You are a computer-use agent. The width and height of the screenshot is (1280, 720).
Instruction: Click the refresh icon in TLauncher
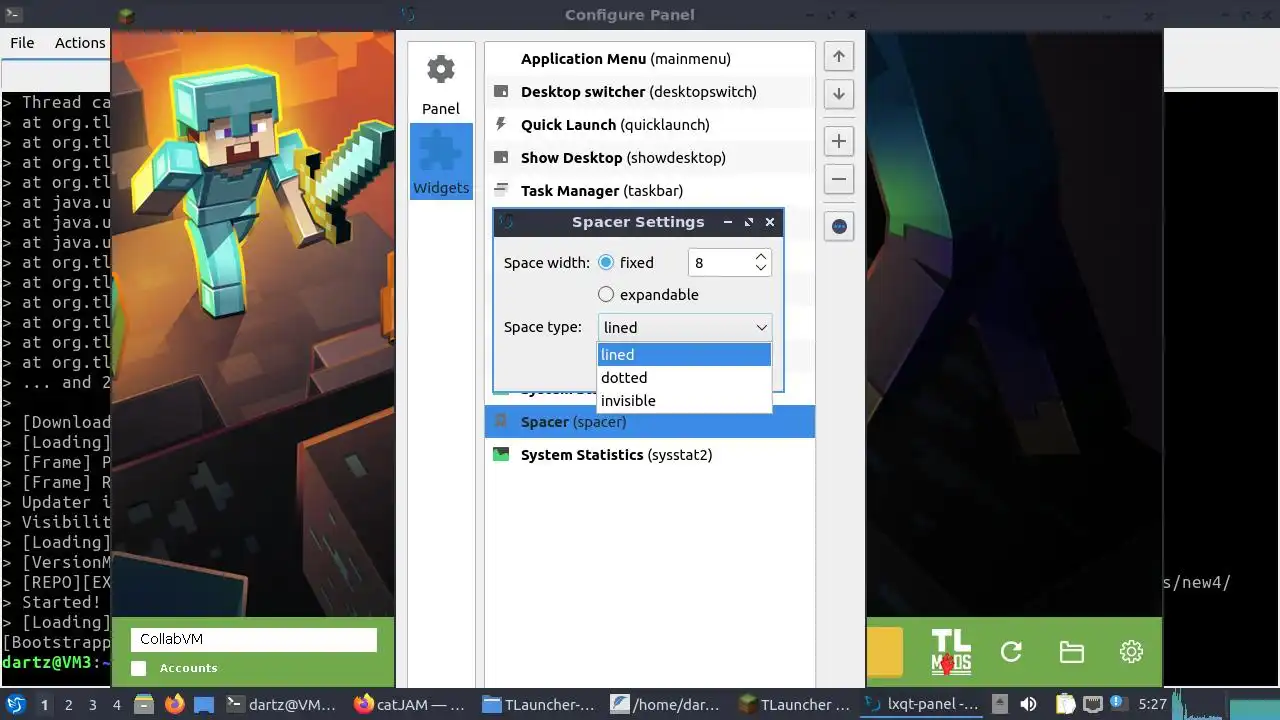pyautogui.click(x=1011, y=653)
